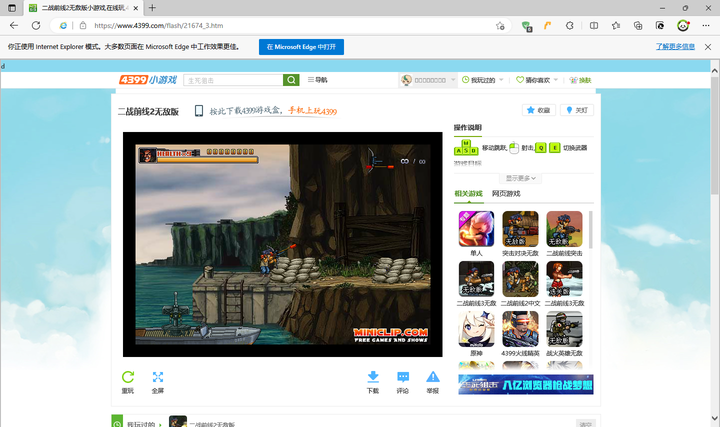
Task: Click the Internet Explorer mode icon in address bar
Action: pyautogui.click(x=63, y=26)
